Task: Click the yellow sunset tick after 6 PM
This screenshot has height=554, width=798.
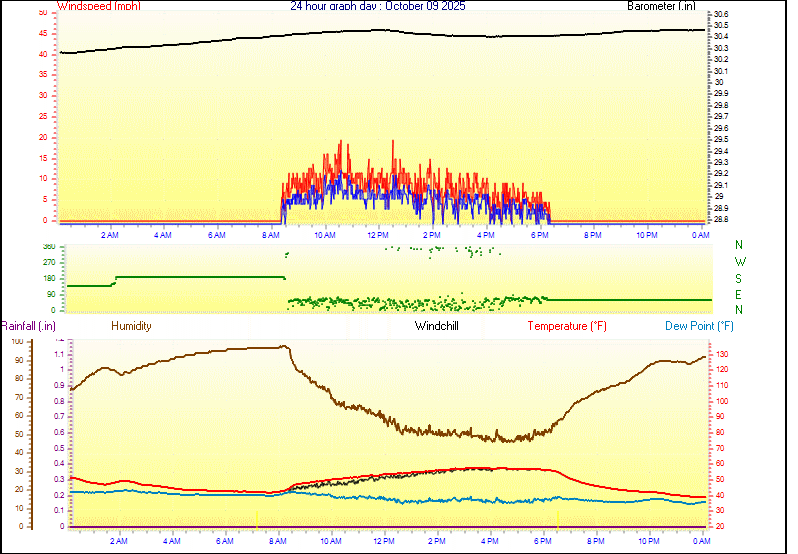Action: (557, 523)
